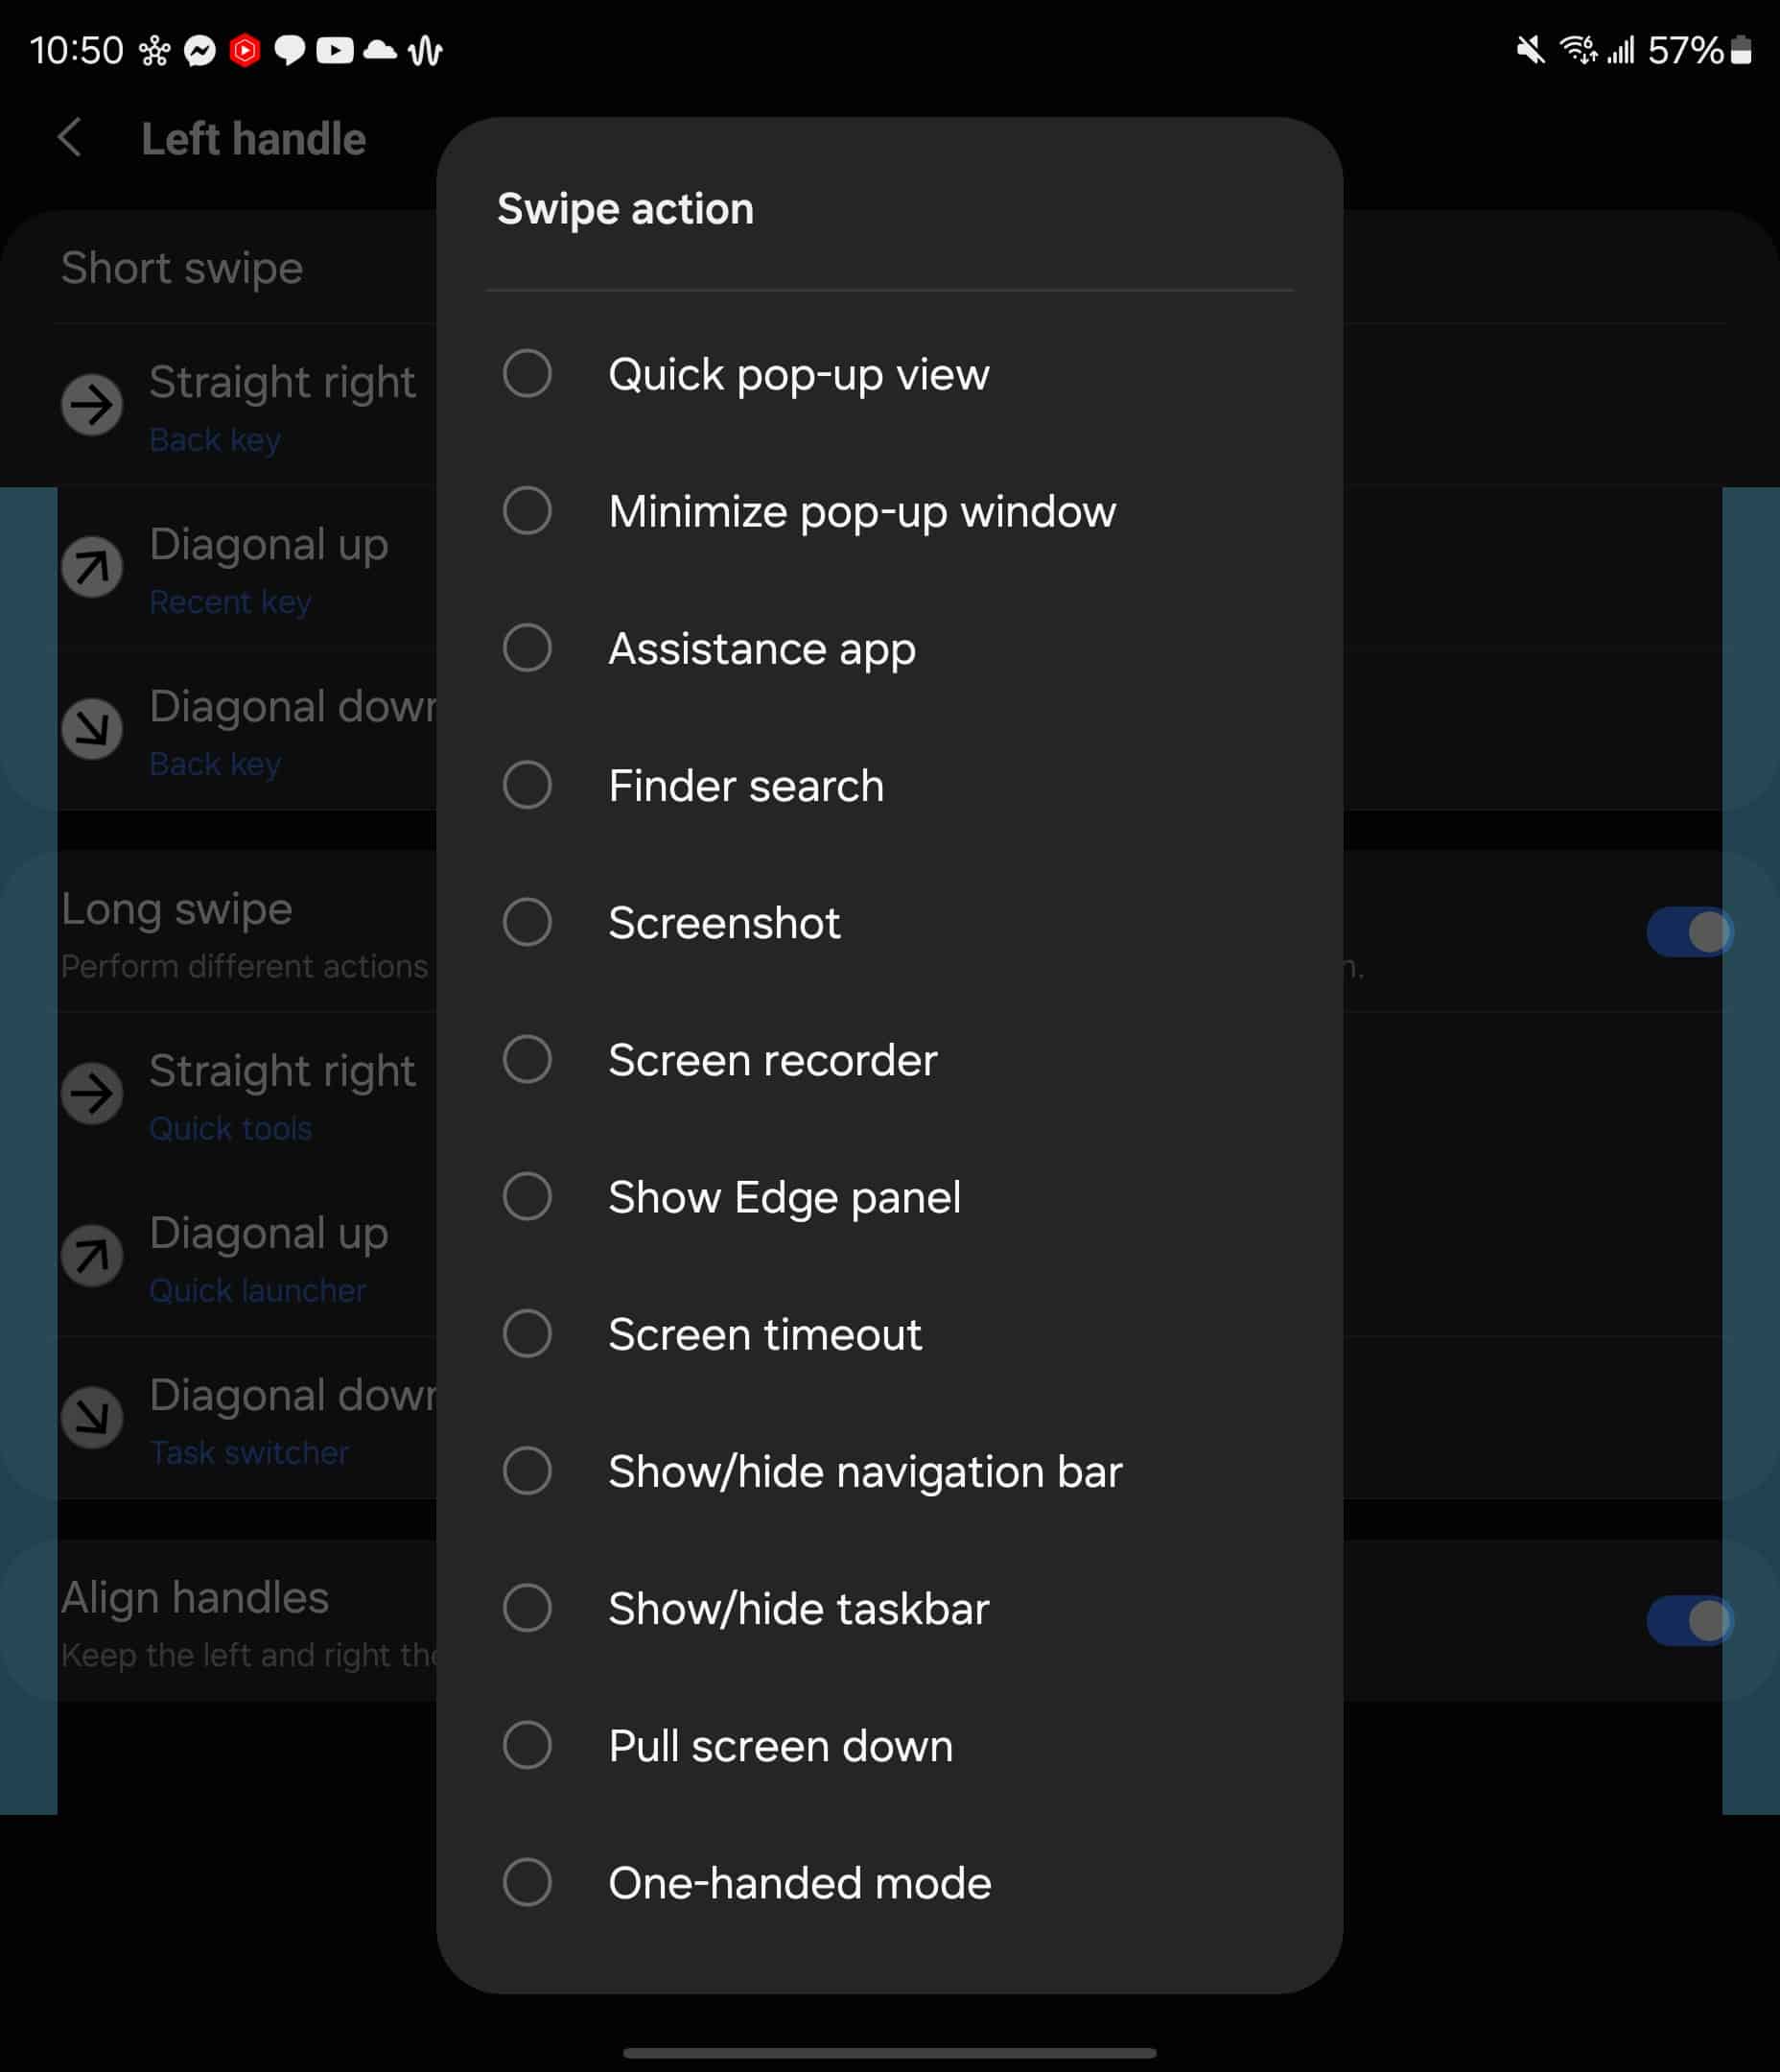Pick the Finder search option

[x=889, y=785]
